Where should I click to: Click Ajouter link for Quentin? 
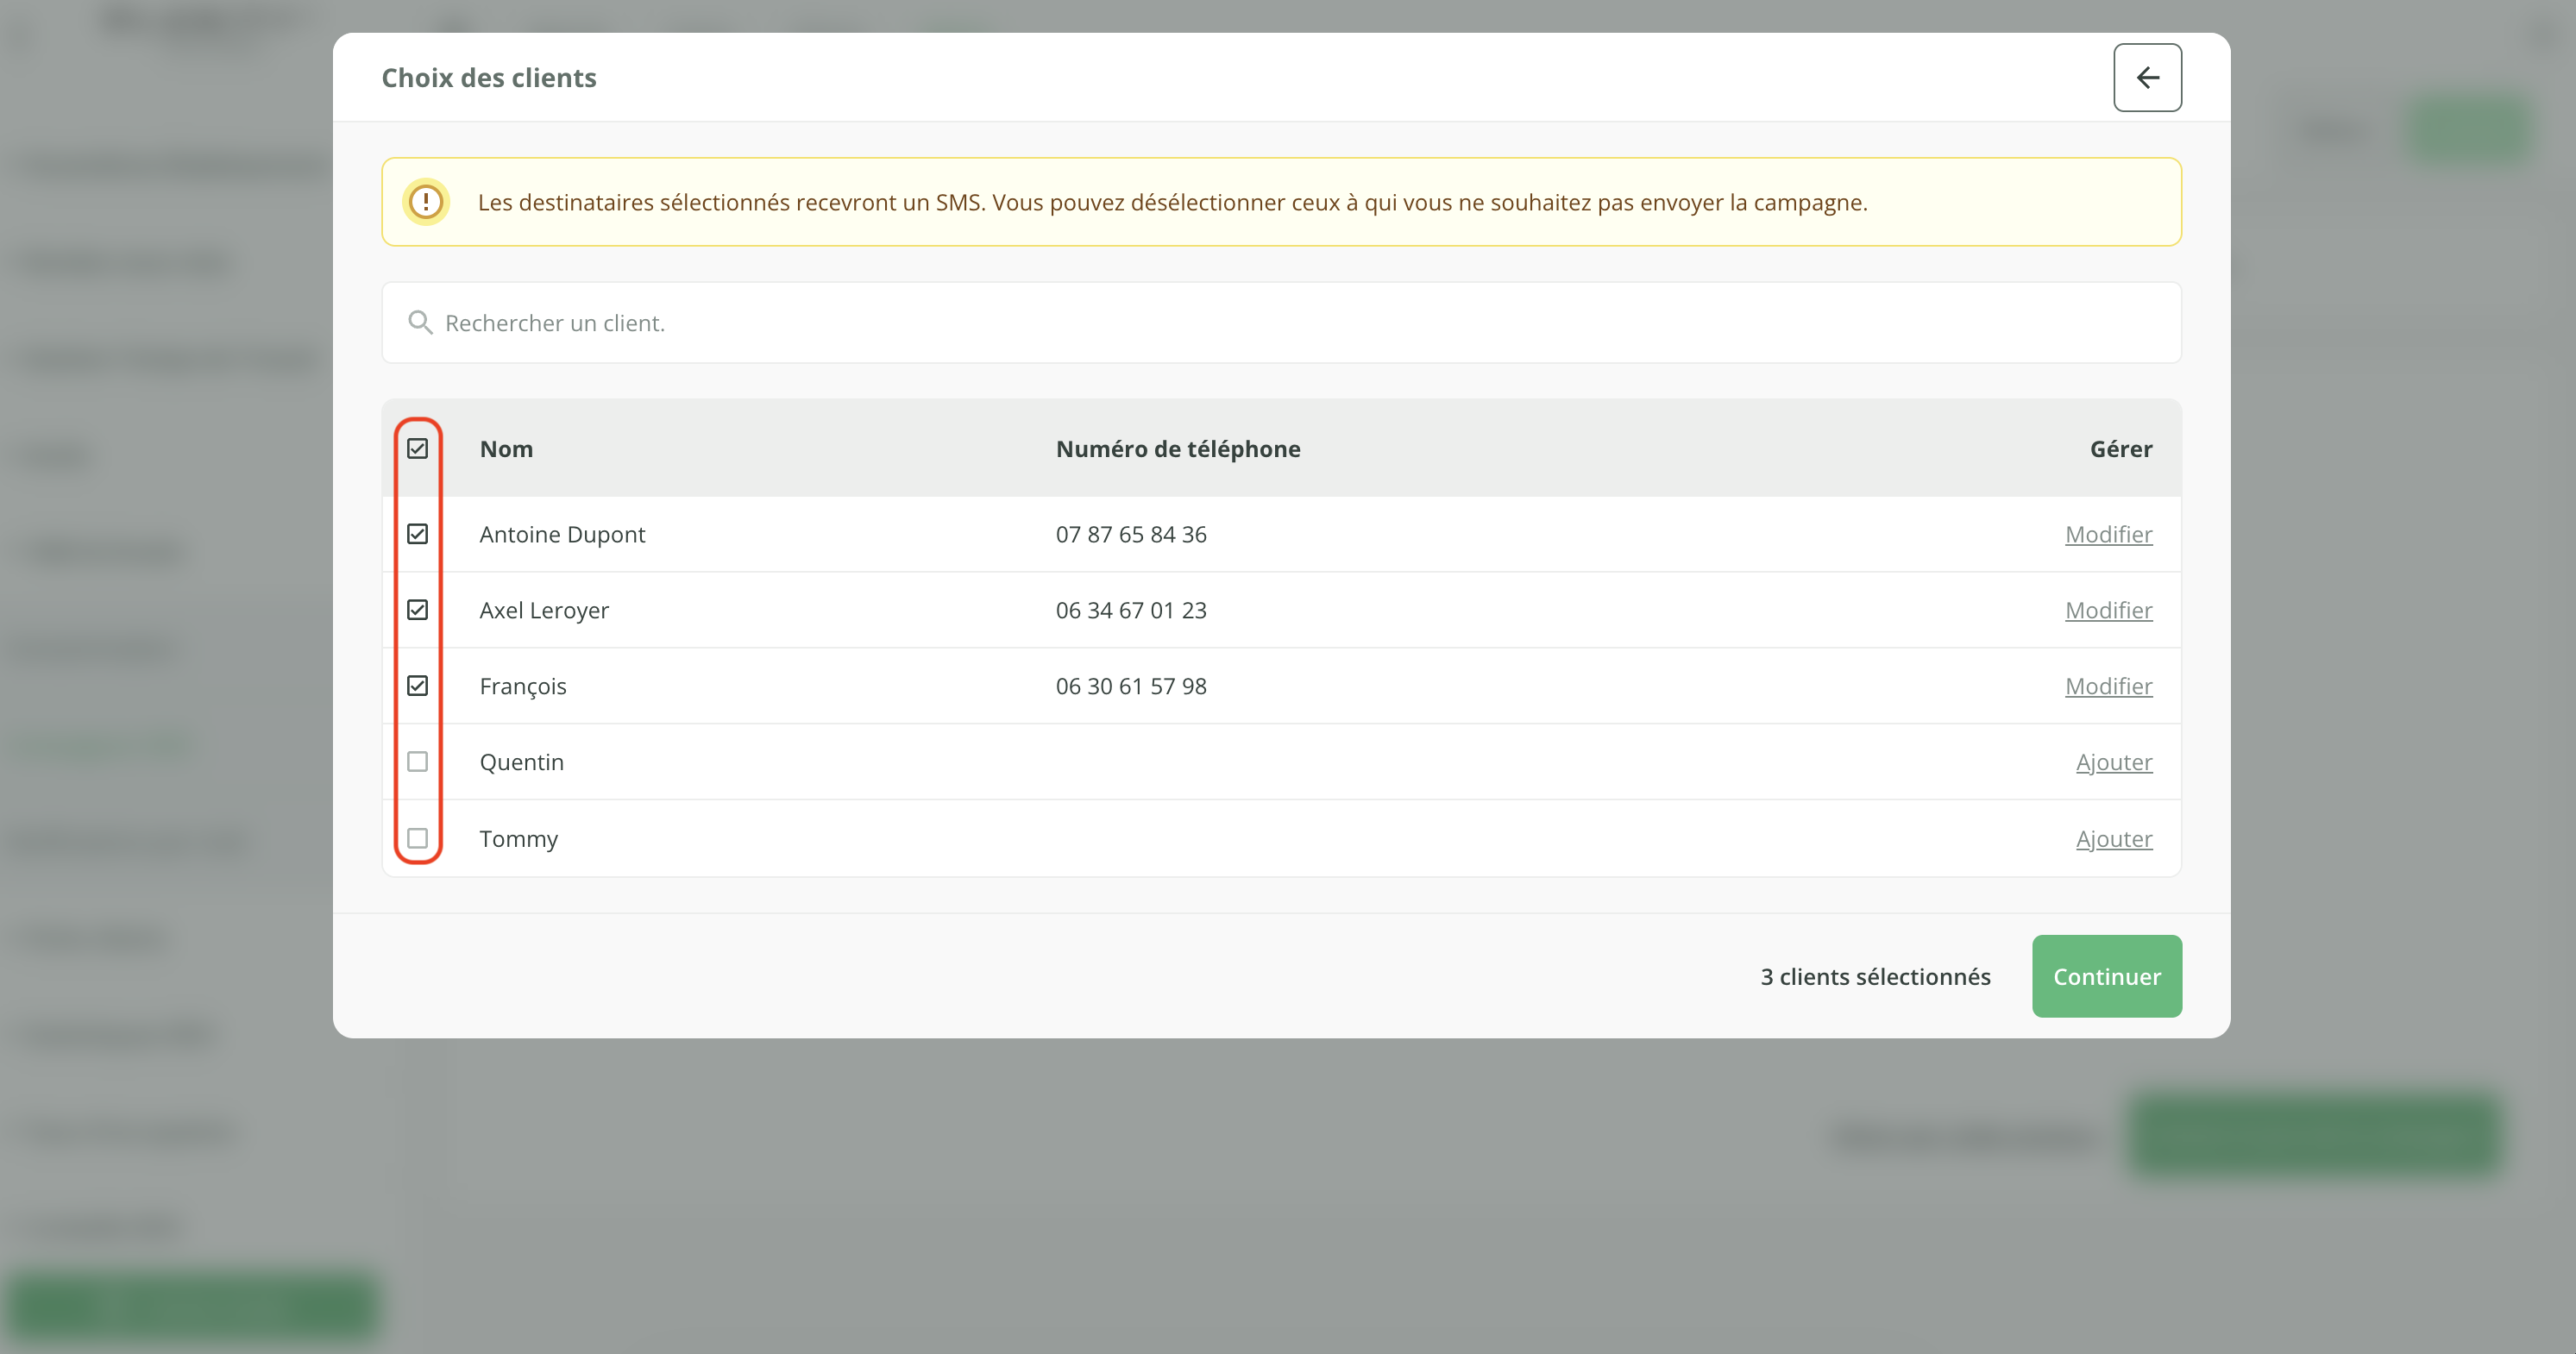2113,762
